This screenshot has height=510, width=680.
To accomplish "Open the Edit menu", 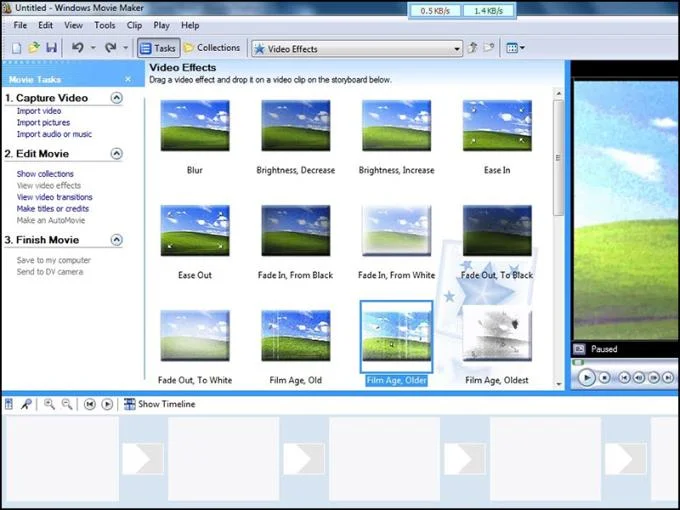I will click(45, 25).
